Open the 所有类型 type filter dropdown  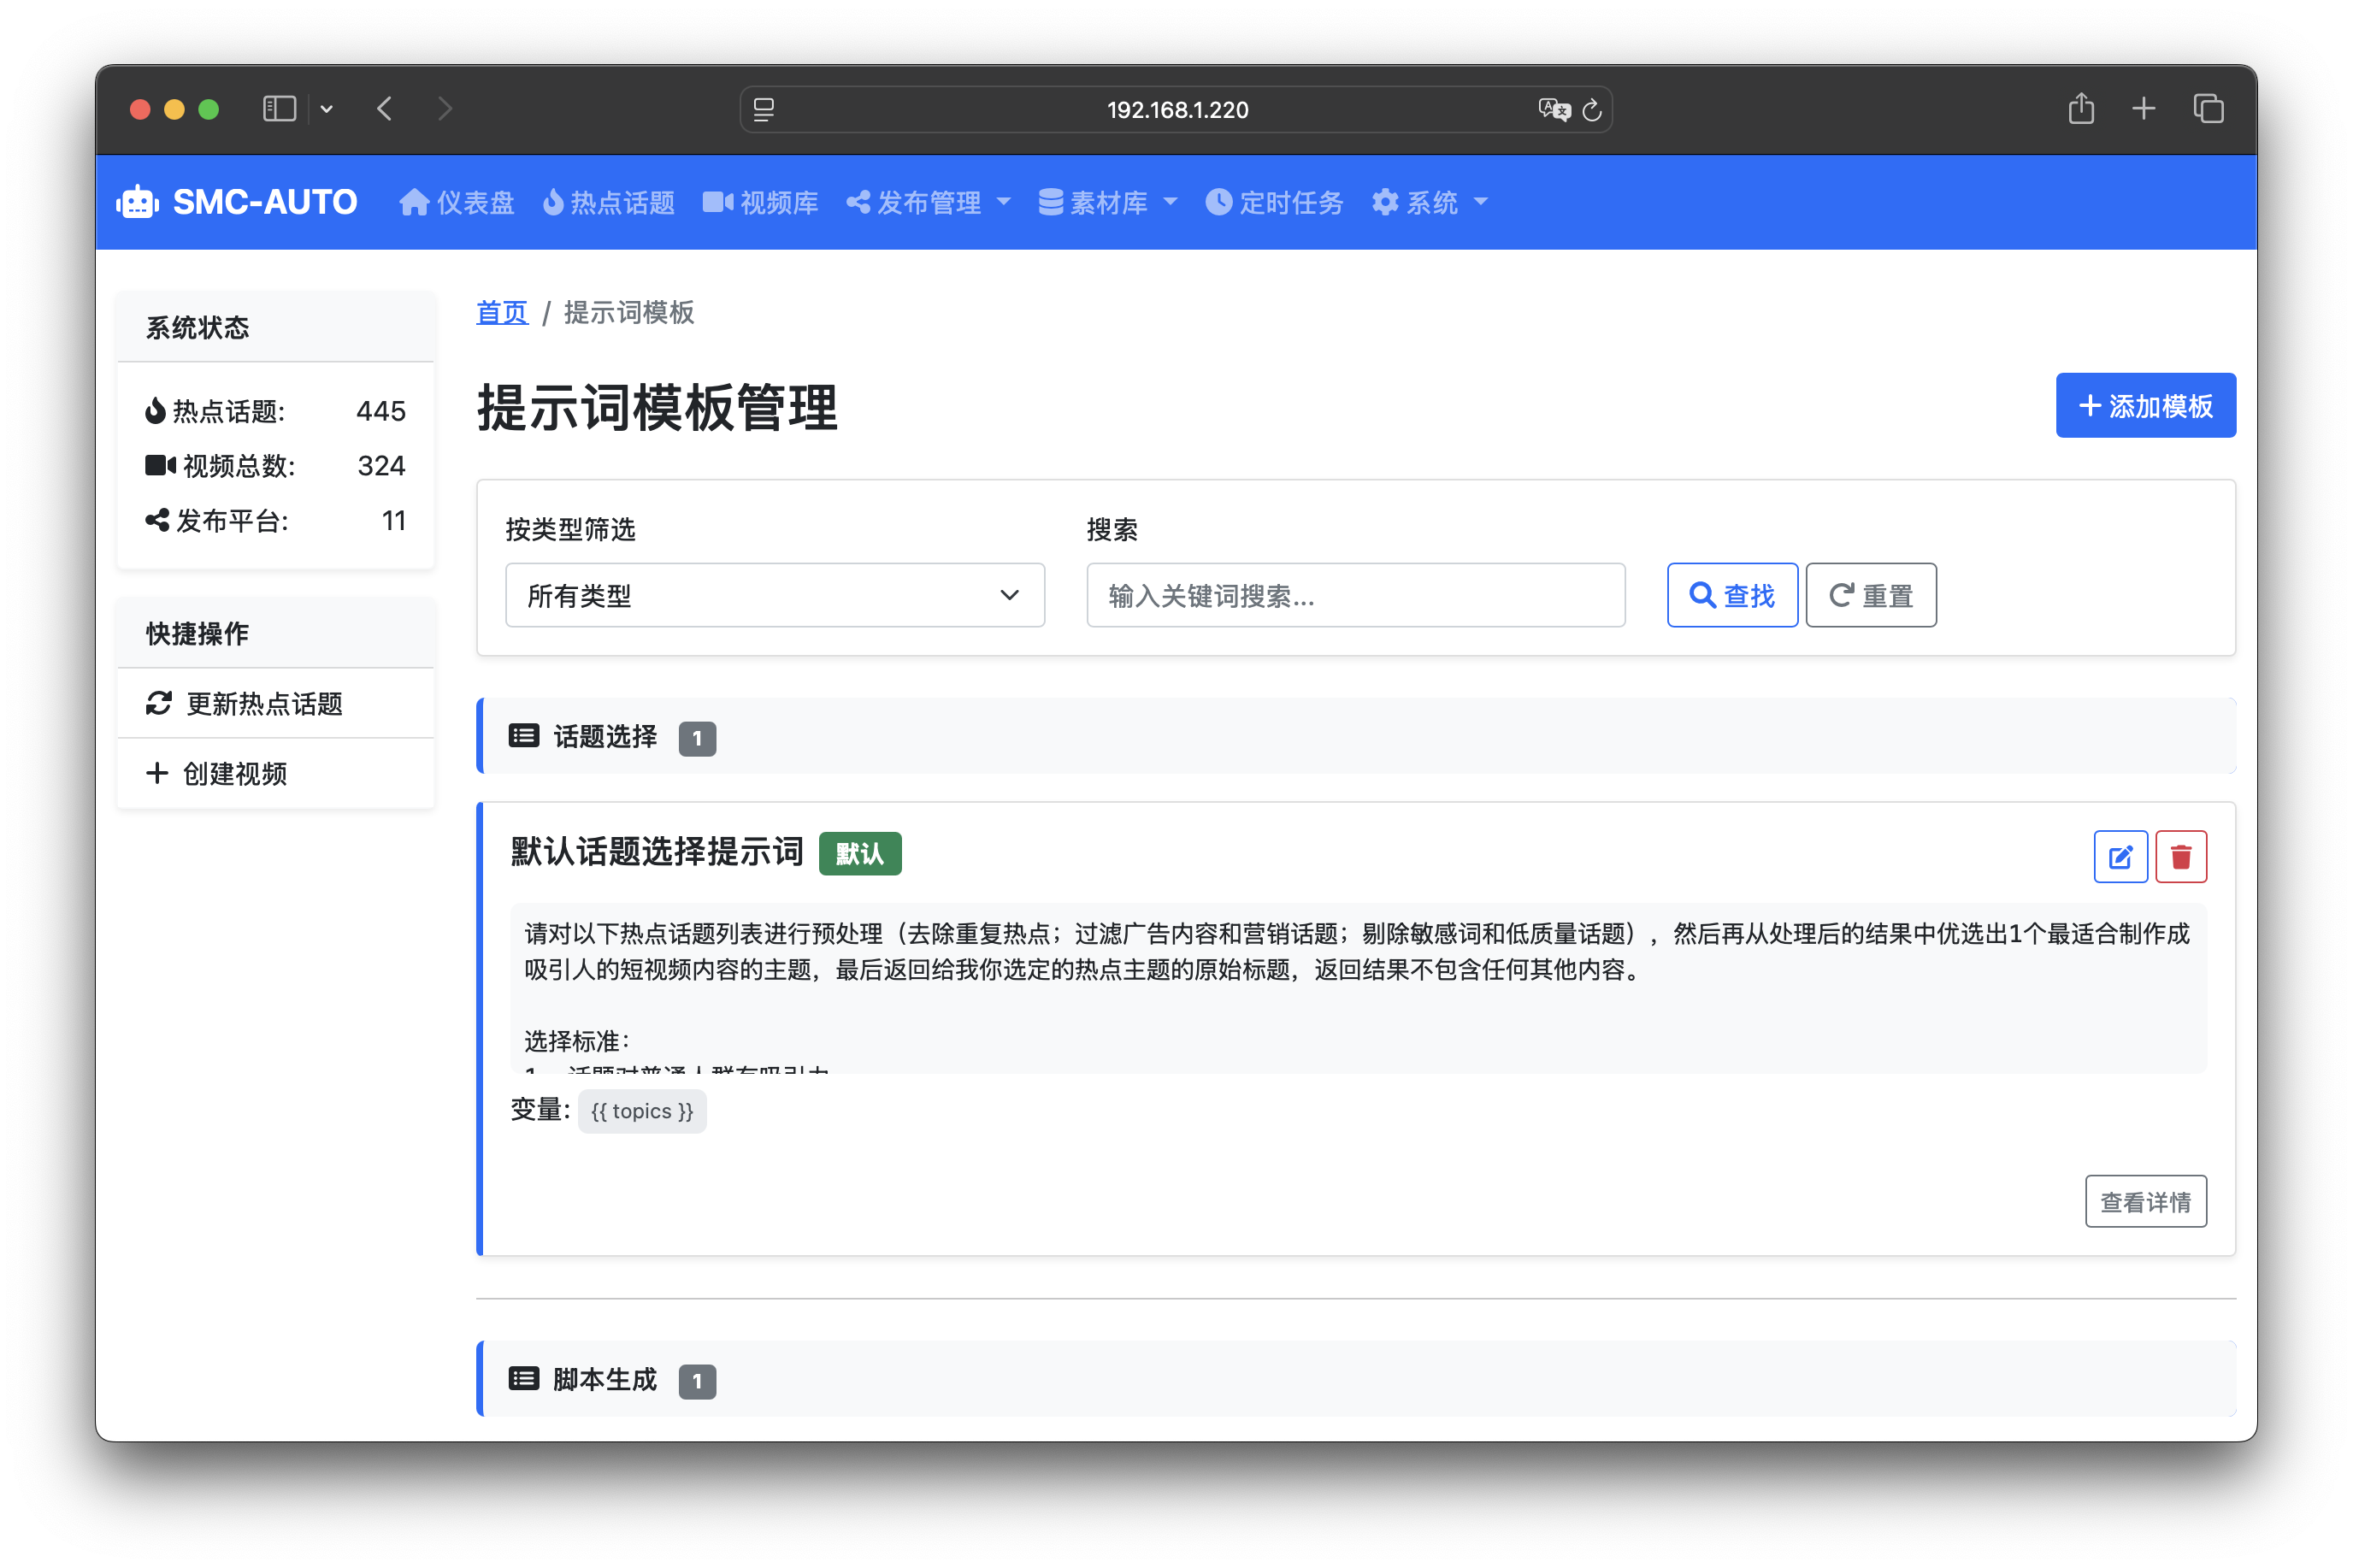774,595
